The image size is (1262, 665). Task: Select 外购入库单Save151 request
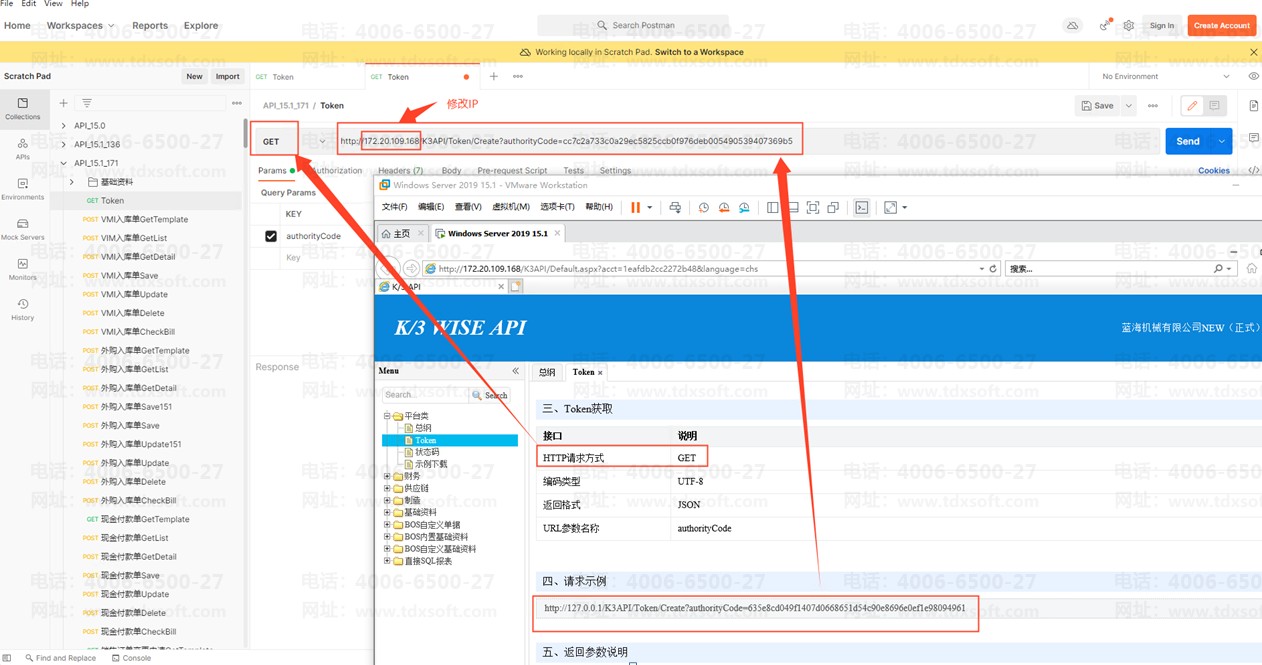(136, 407)
